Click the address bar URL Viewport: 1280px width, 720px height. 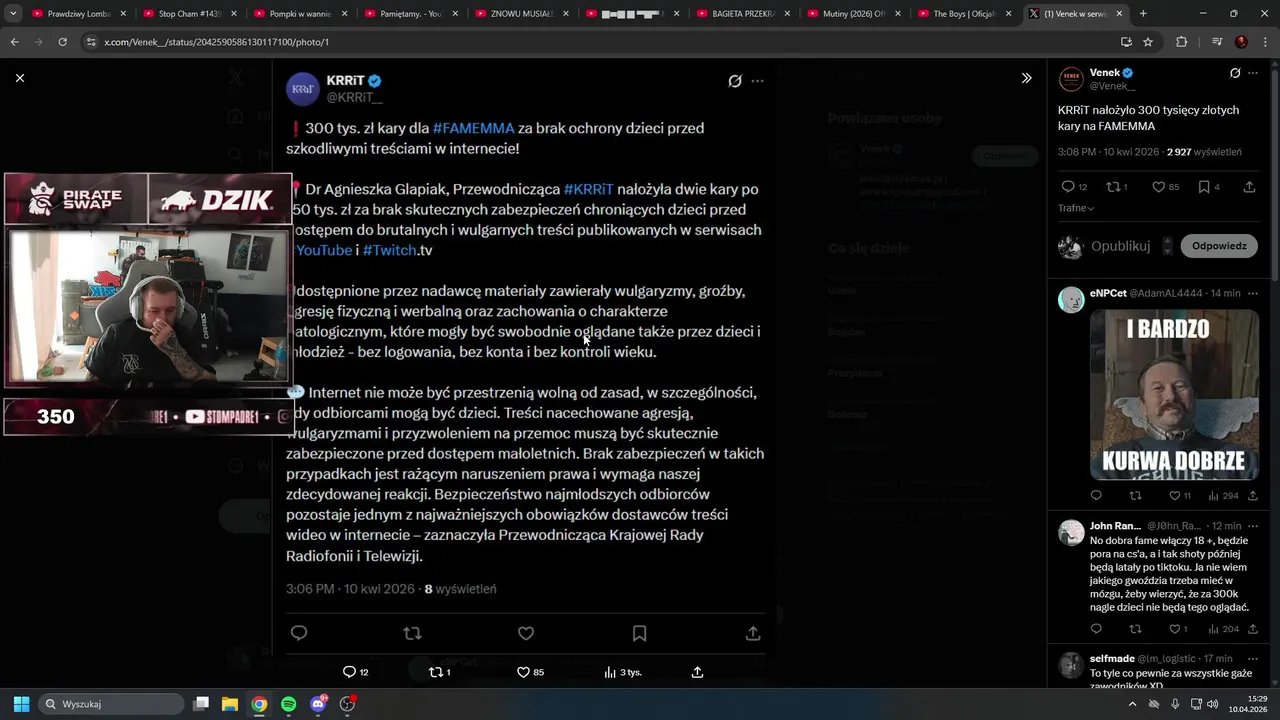click(216, 42)
